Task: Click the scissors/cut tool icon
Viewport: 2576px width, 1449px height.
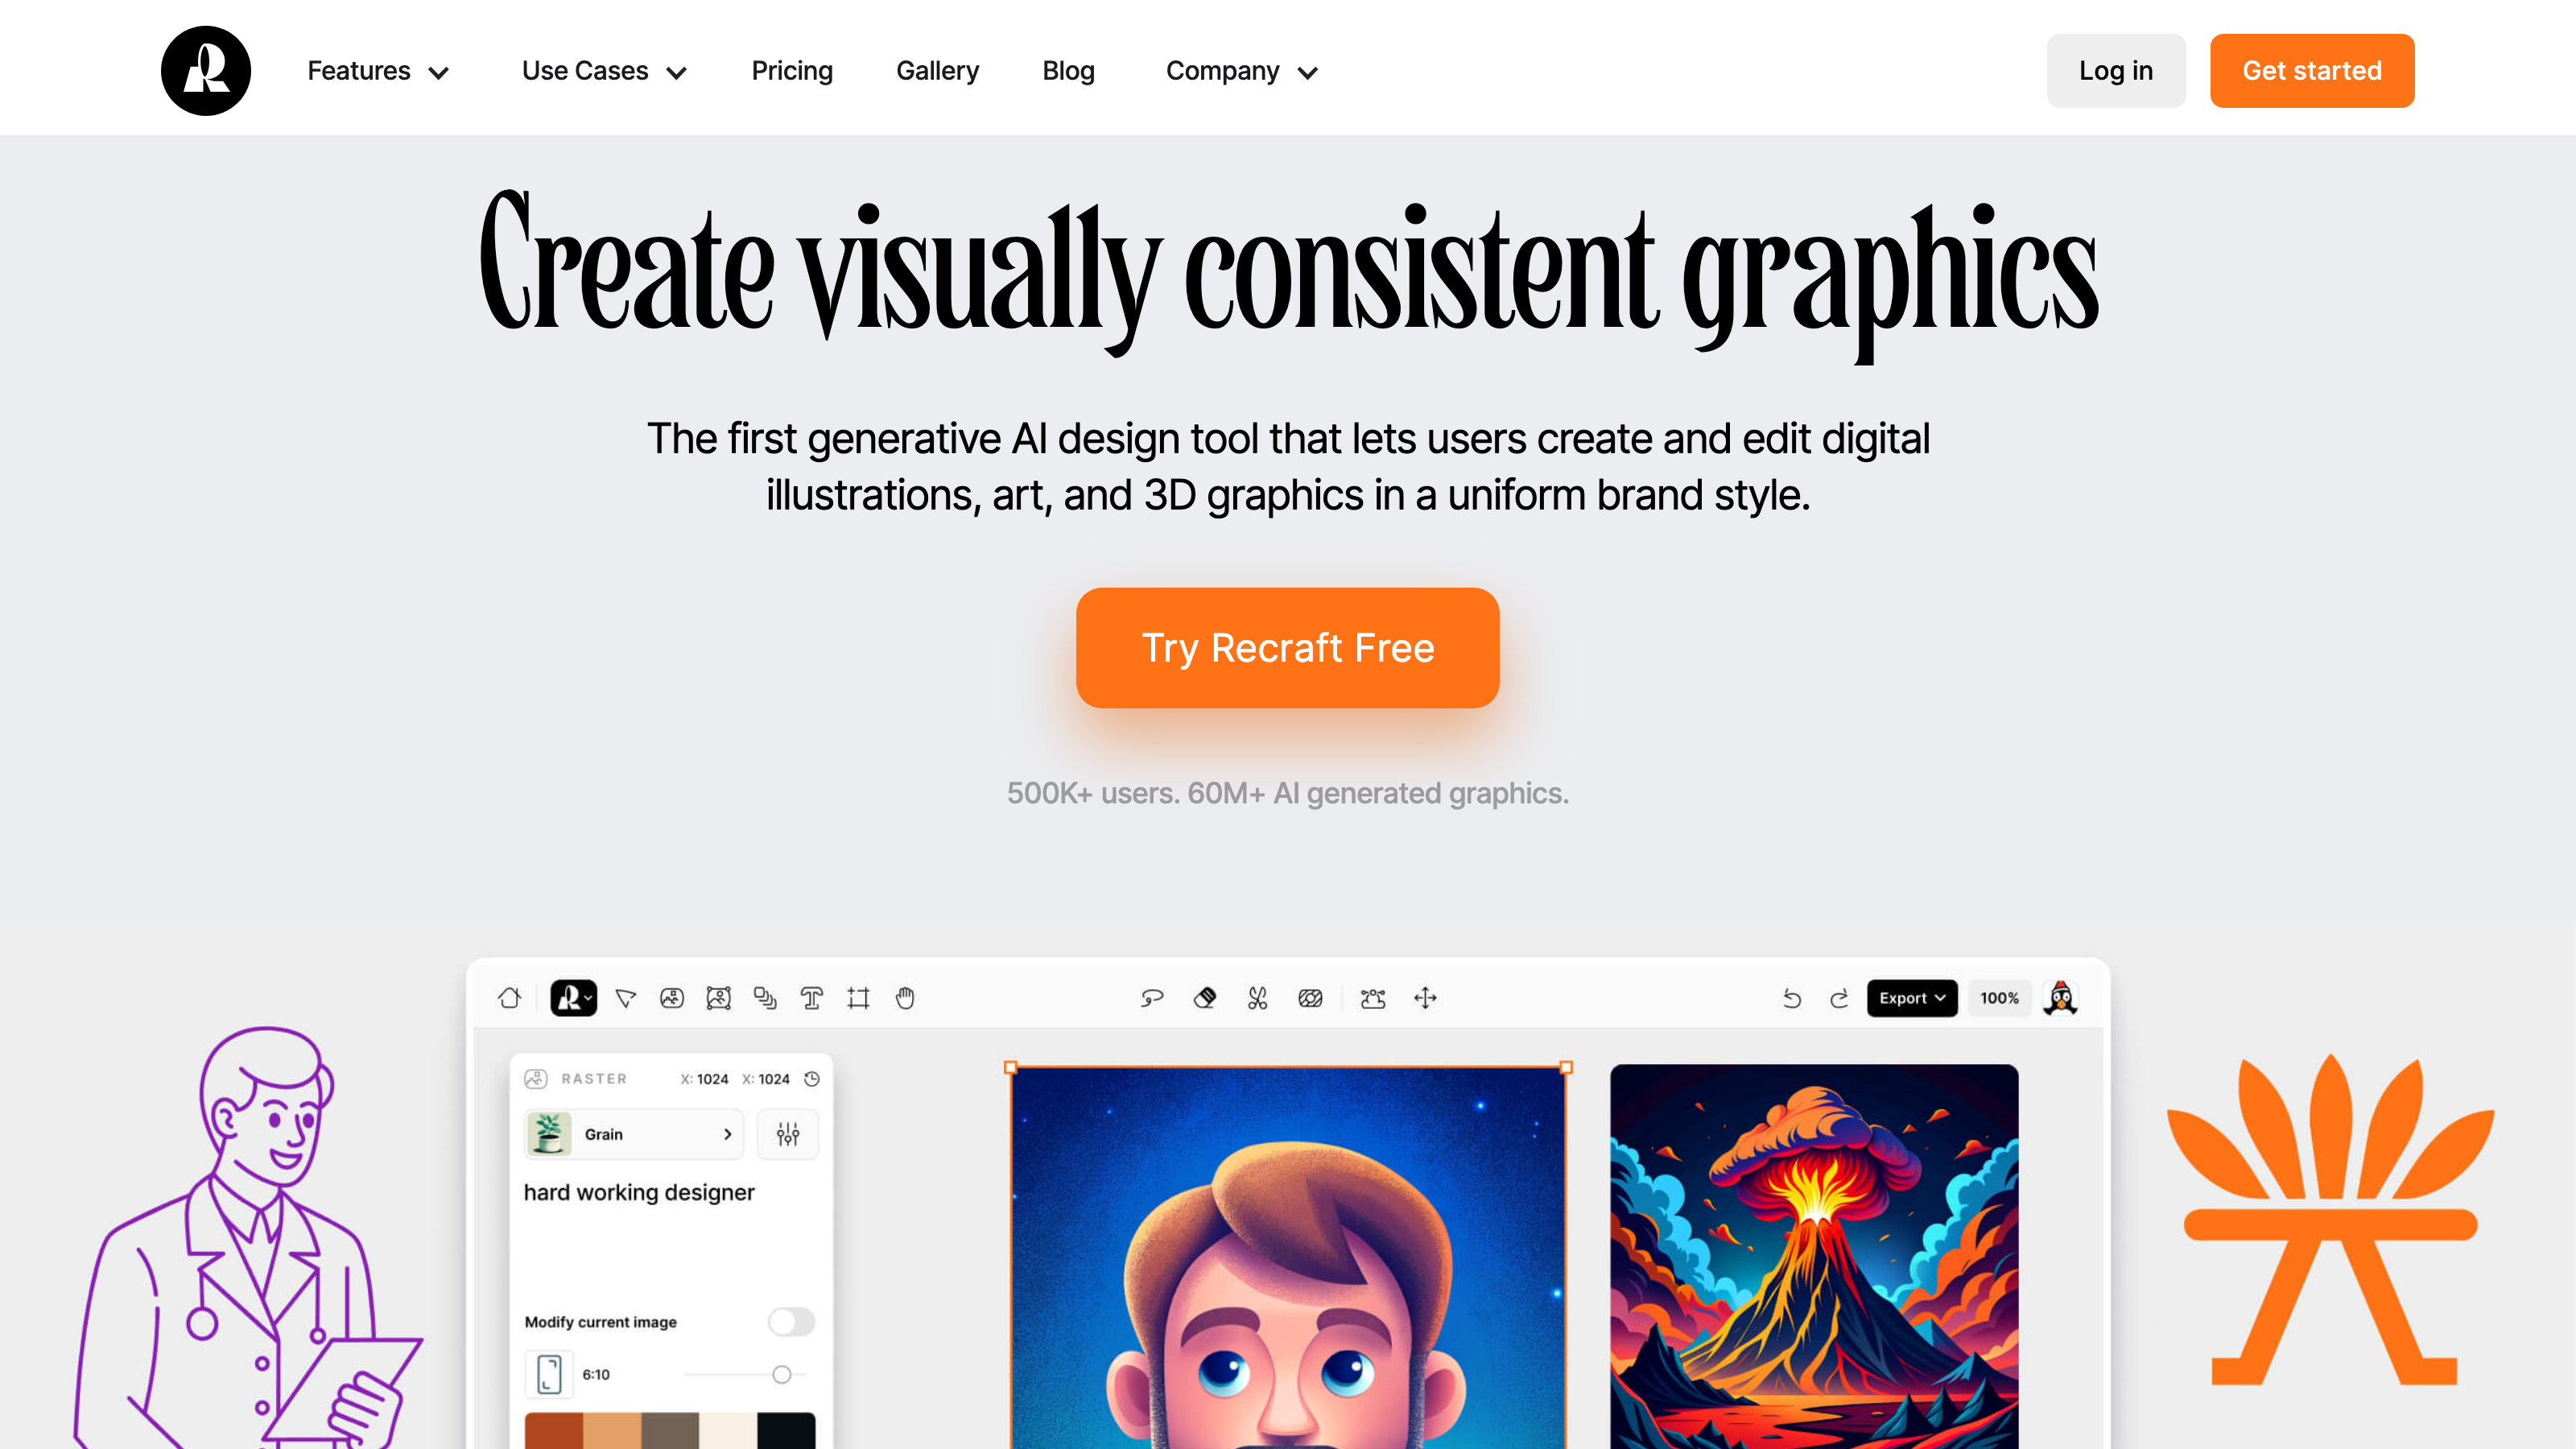Action: (x=1256, y=998)
